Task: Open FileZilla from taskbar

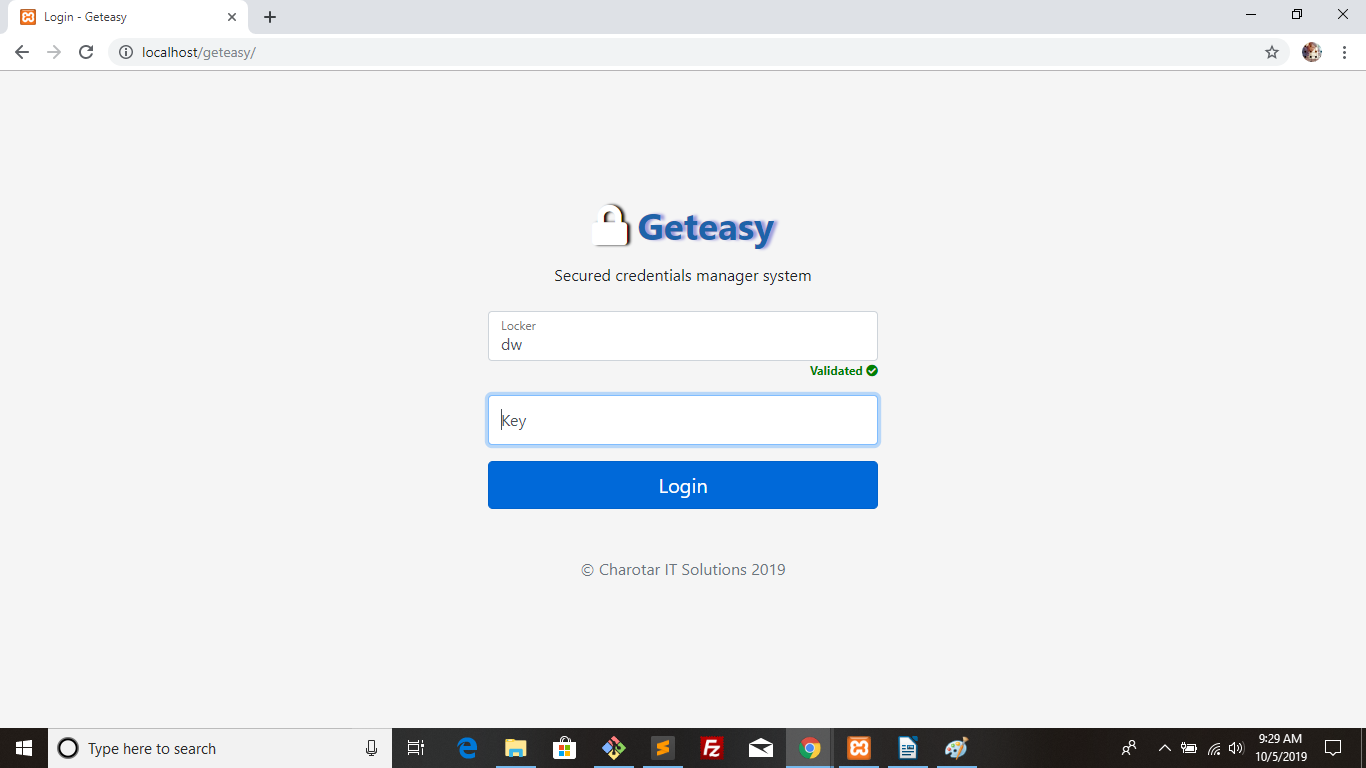Action: pyautogui.click(x=711, y=748)
